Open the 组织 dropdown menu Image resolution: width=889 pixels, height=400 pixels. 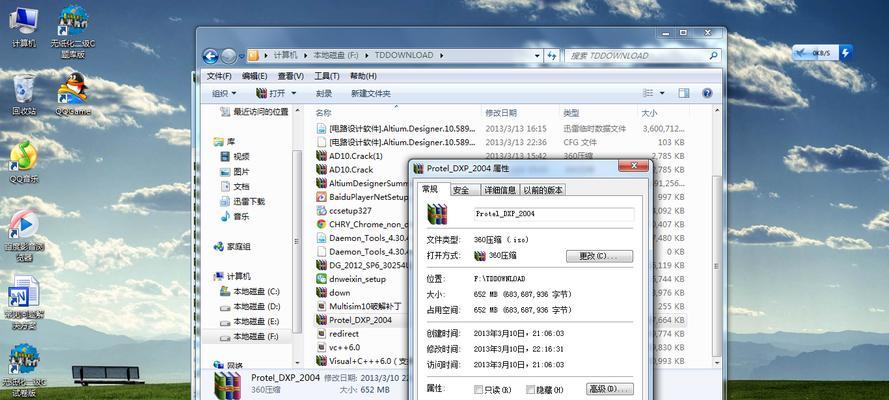tap(224, 93)
